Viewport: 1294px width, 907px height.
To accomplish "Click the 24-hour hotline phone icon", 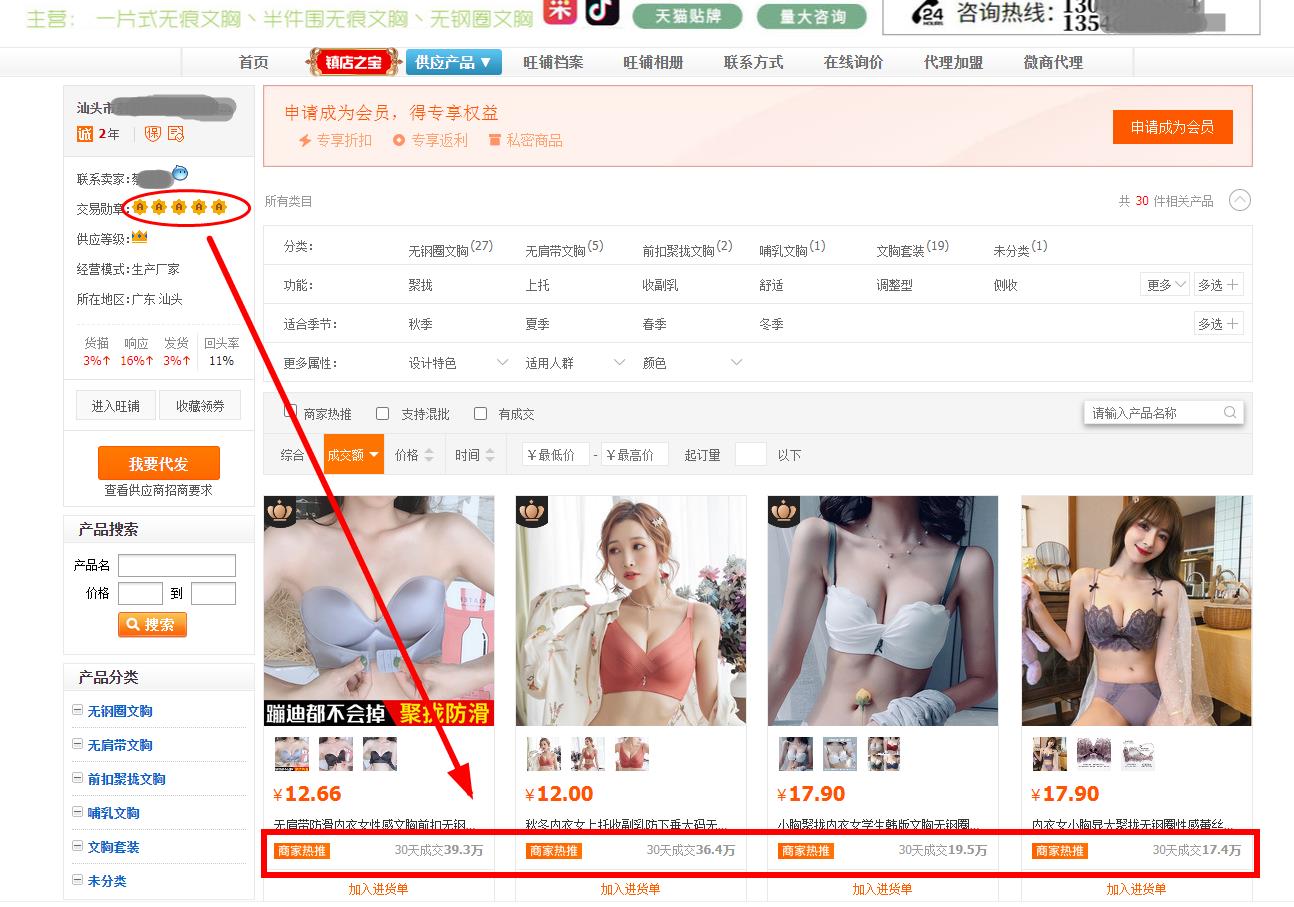I will (929, 13).
